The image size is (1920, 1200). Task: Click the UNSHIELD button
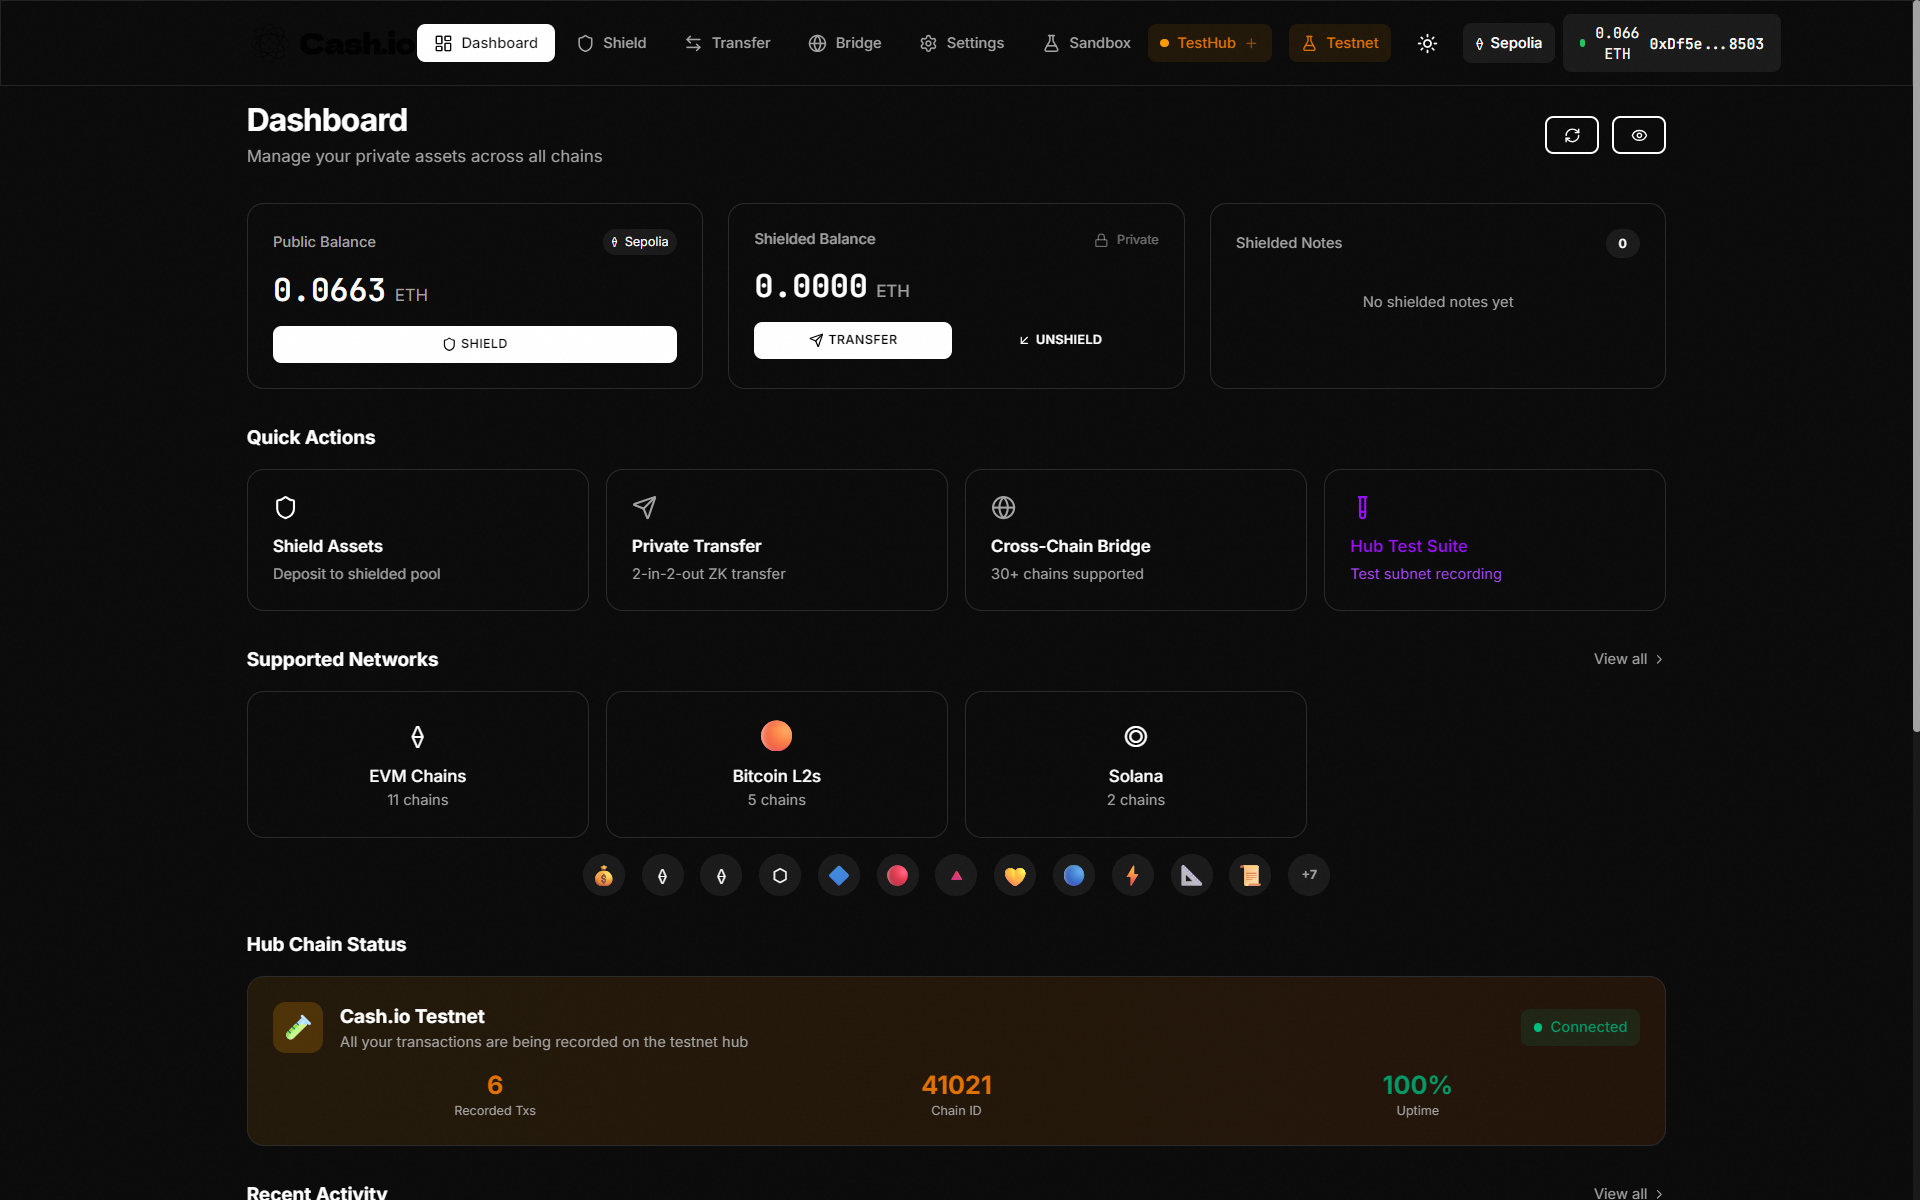1060,340
